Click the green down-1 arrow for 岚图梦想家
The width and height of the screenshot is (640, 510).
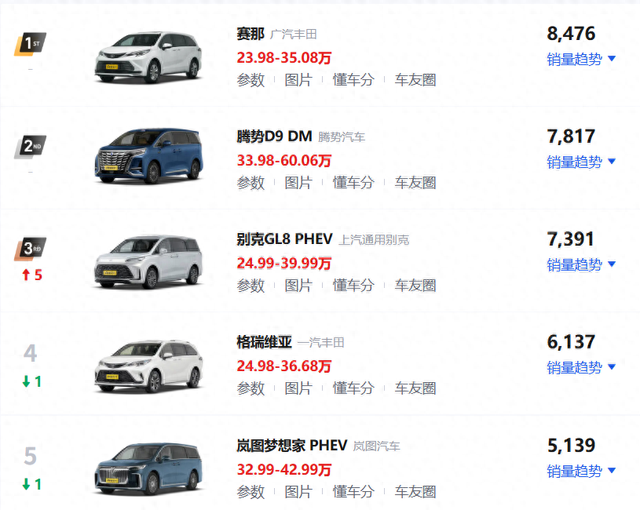pos(32,484)
